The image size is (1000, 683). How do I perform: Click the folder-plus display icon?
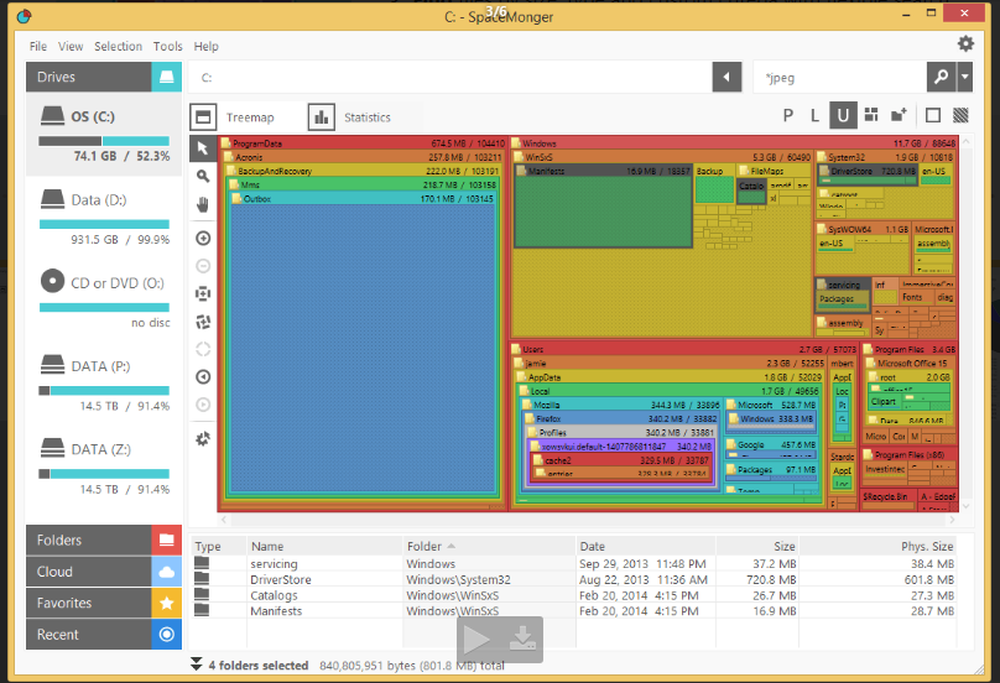click(899, 115)
